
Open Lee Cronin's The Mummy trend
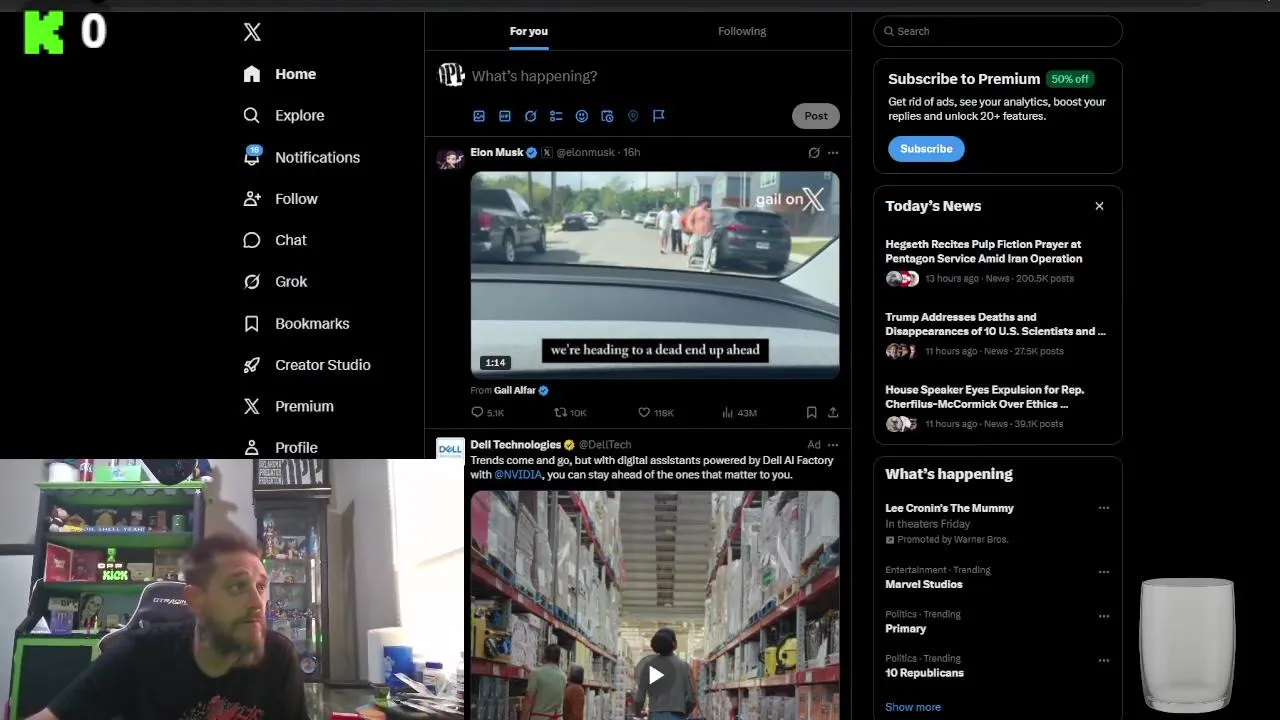pos(949,508)
